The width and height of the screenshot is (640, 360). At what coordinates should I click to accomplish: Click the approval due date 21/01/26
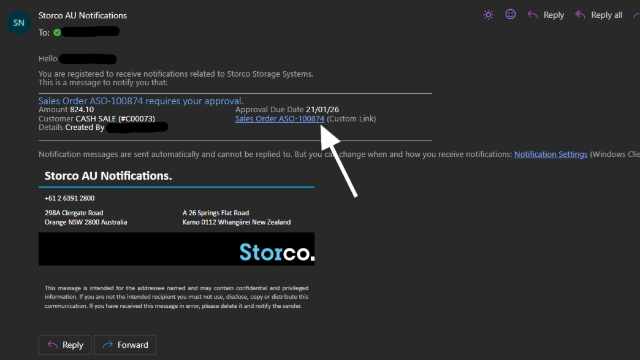click(322, 109)
